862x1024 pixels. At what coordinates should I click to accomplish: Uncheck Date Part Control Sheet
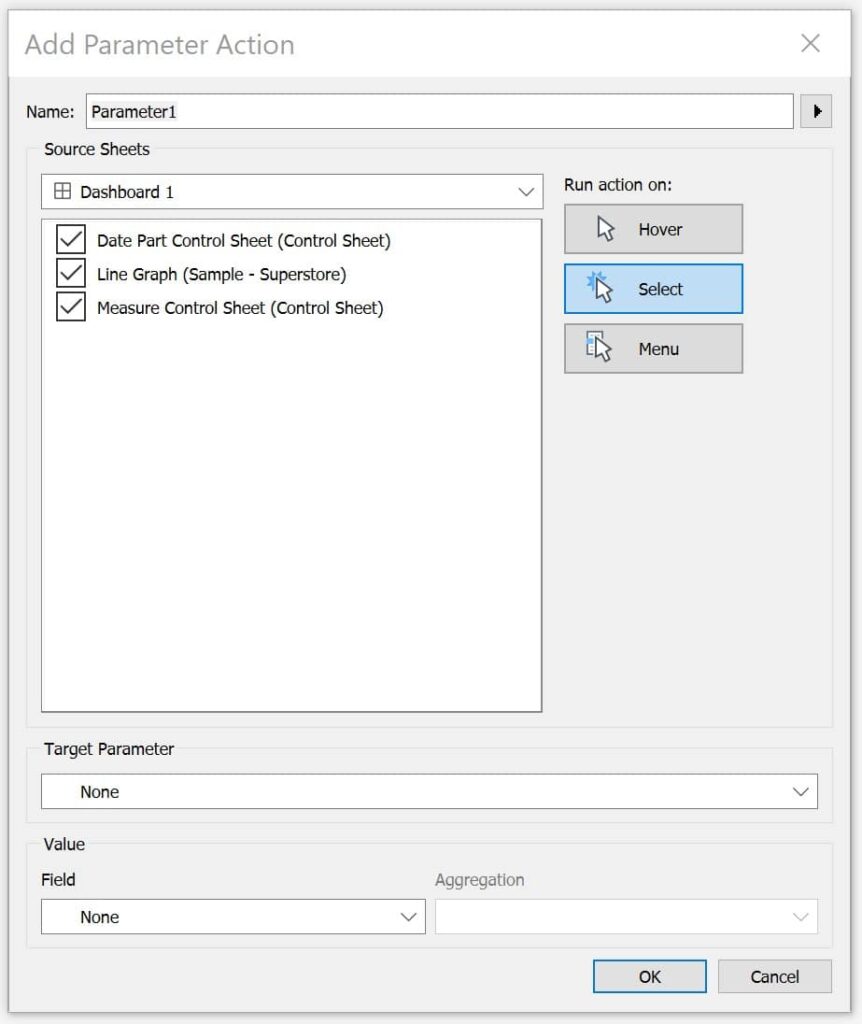click(x=71, y=240)
